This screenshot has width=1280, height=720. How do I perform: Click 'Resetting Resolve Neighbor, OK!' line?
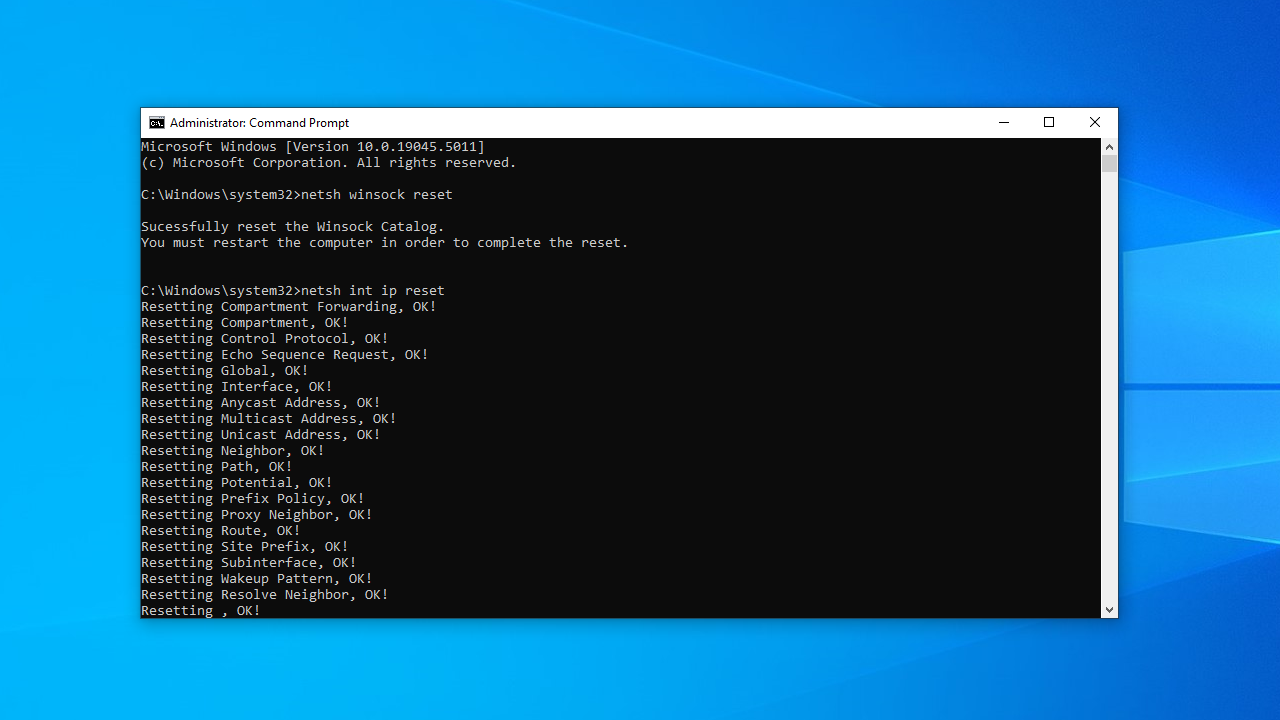click(265, 595)
